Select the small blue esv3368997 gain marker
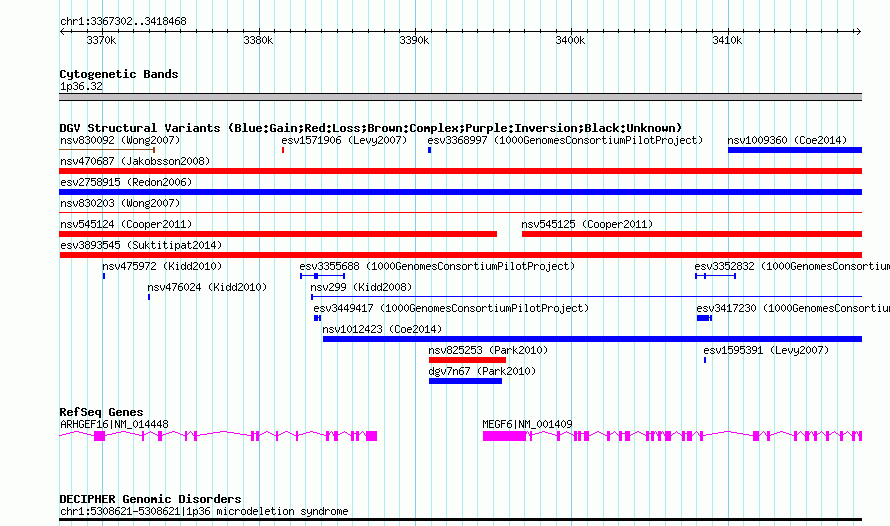 430,150
